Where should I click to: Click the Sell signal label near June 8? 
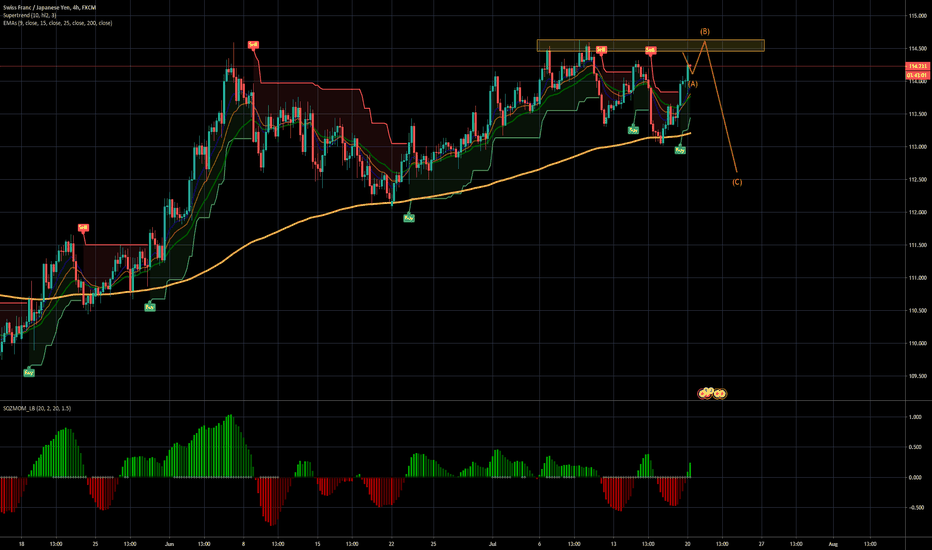click(254, 45)
